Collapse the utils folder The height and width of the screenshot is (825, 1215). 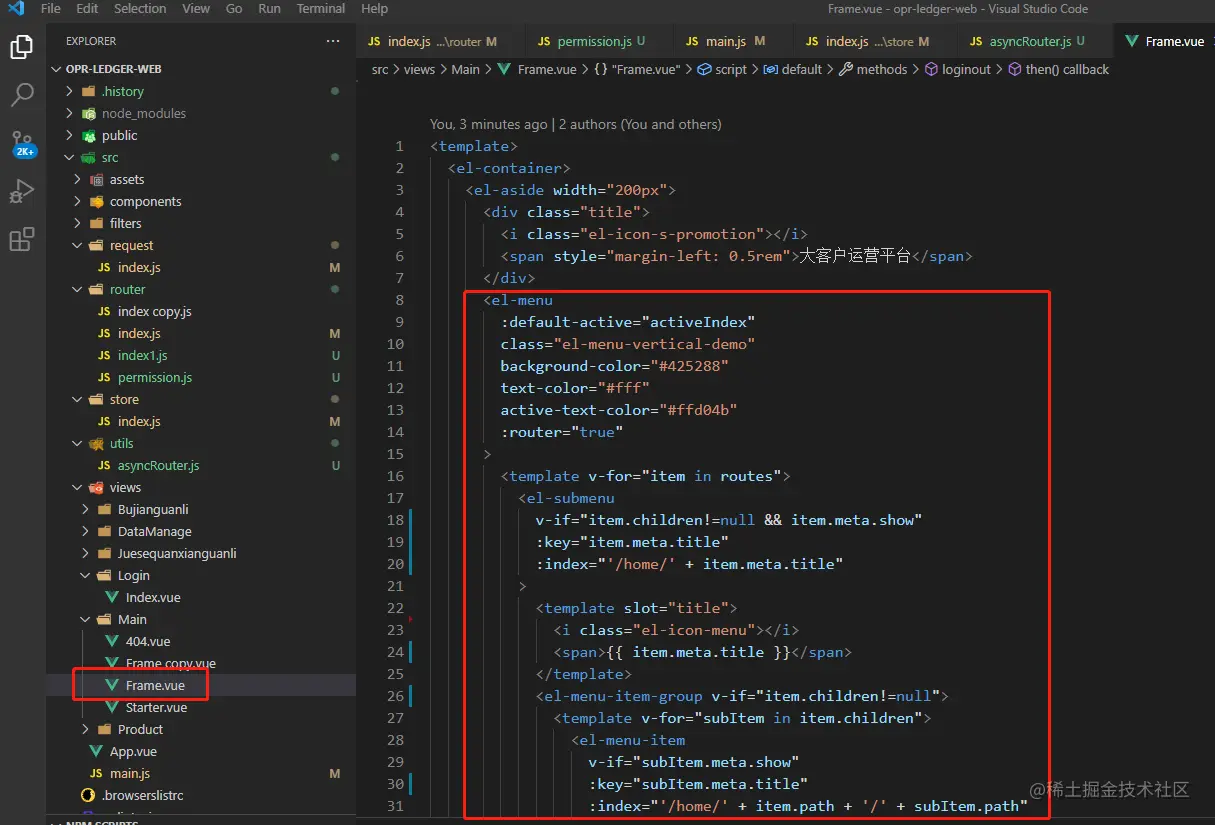point(121,443)
